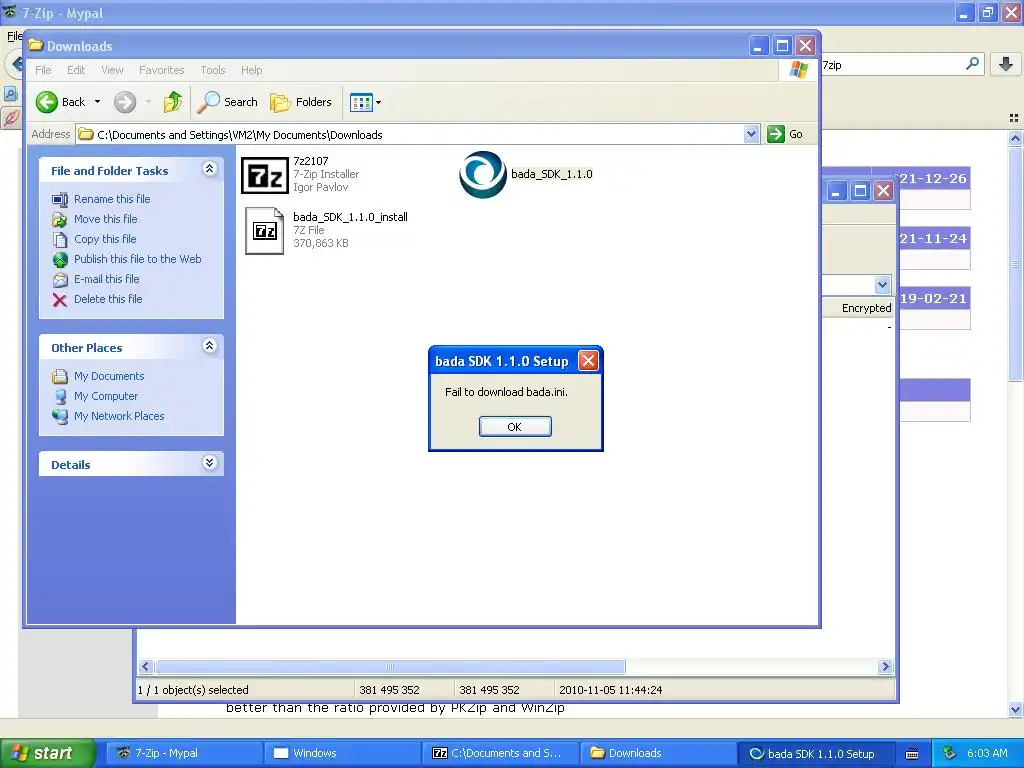This screenshot has width=1024, height=768.
Task: Click Copy this file
Action: point(104,239)
